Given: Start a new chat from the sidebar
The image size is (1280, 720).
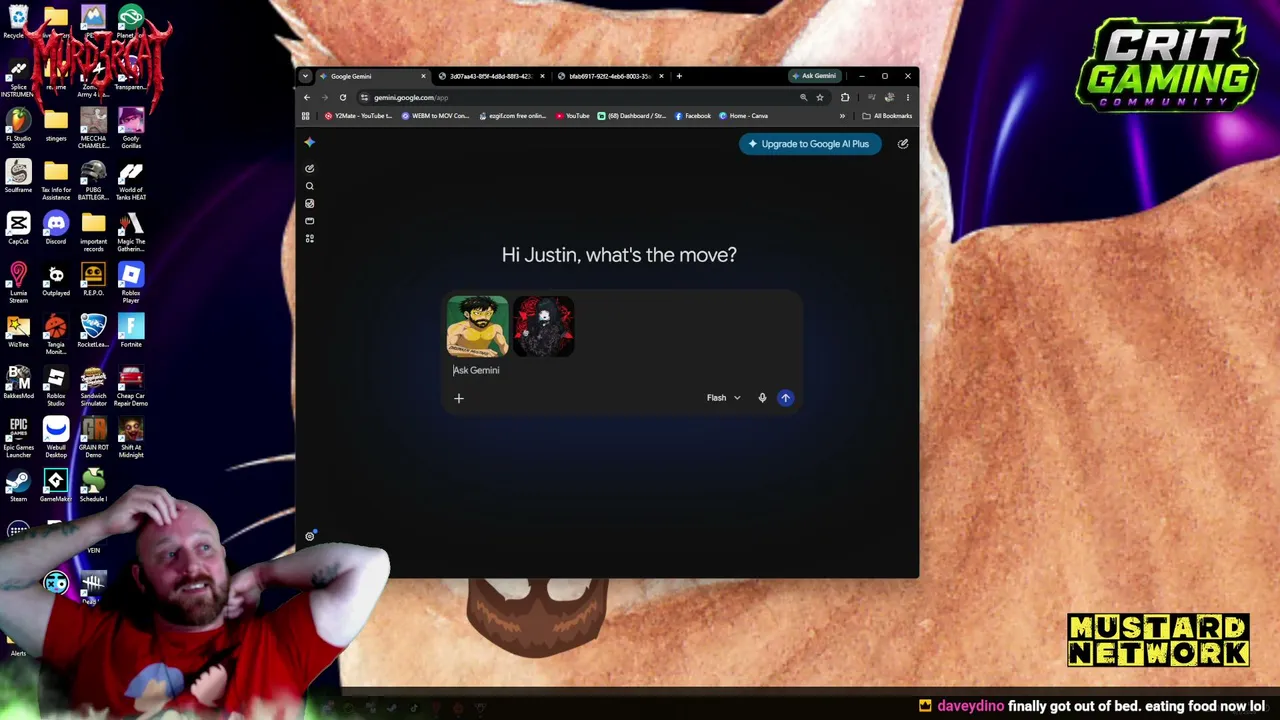Looking at the screenshot, I should pos(309,168).
